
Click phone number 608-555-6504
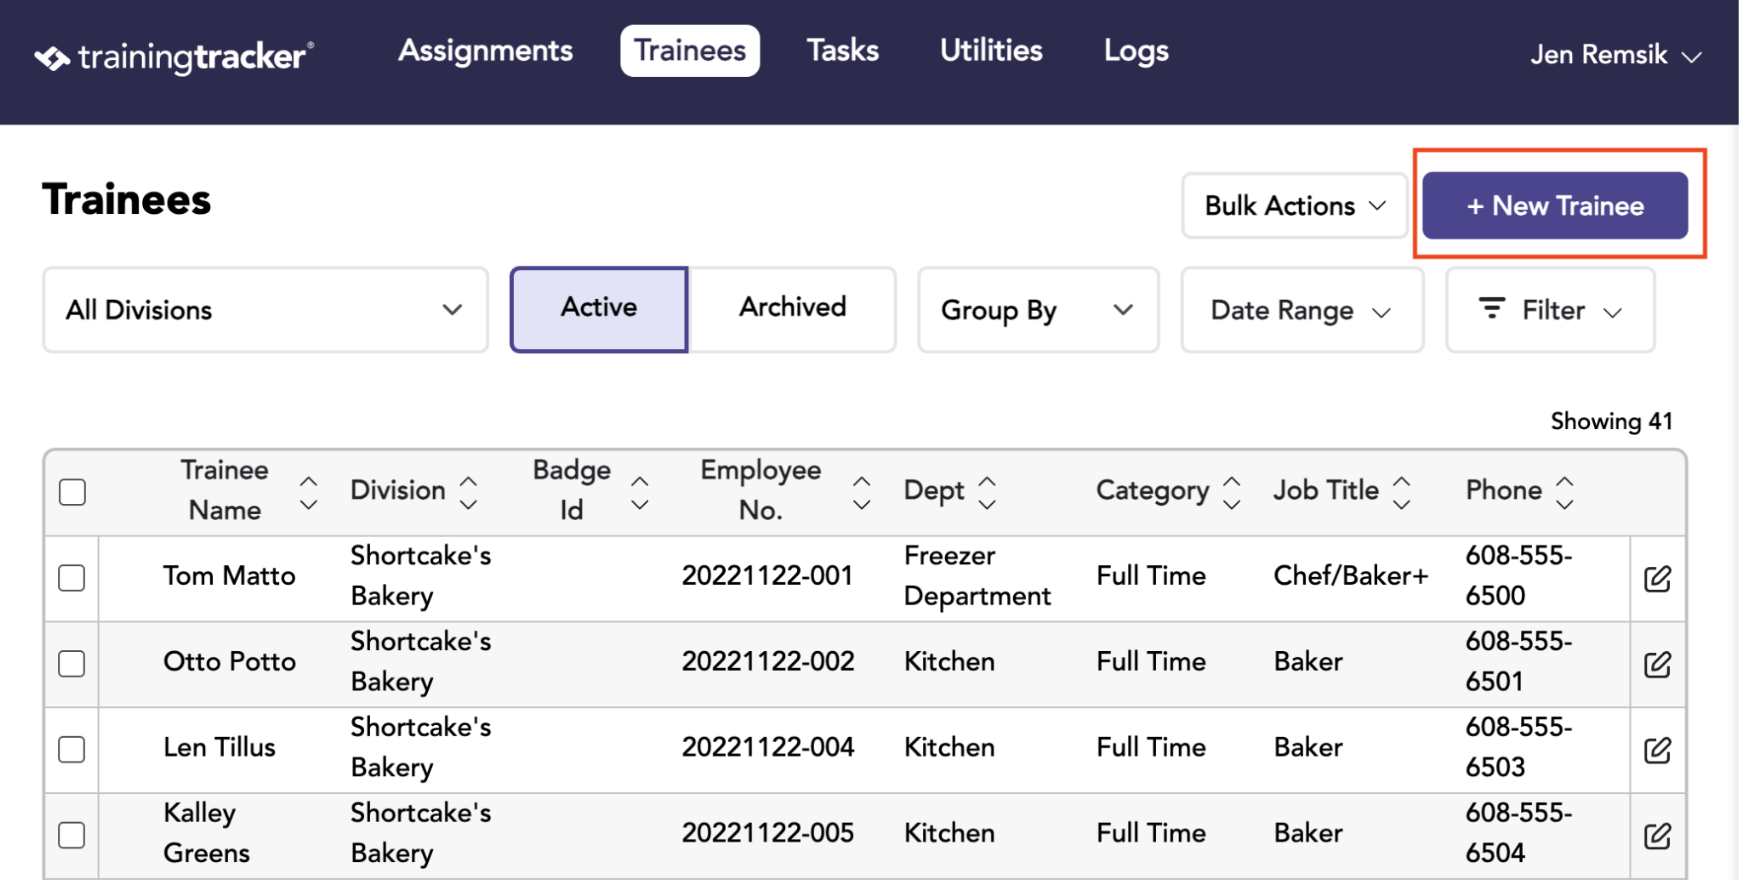[1518, 833]
